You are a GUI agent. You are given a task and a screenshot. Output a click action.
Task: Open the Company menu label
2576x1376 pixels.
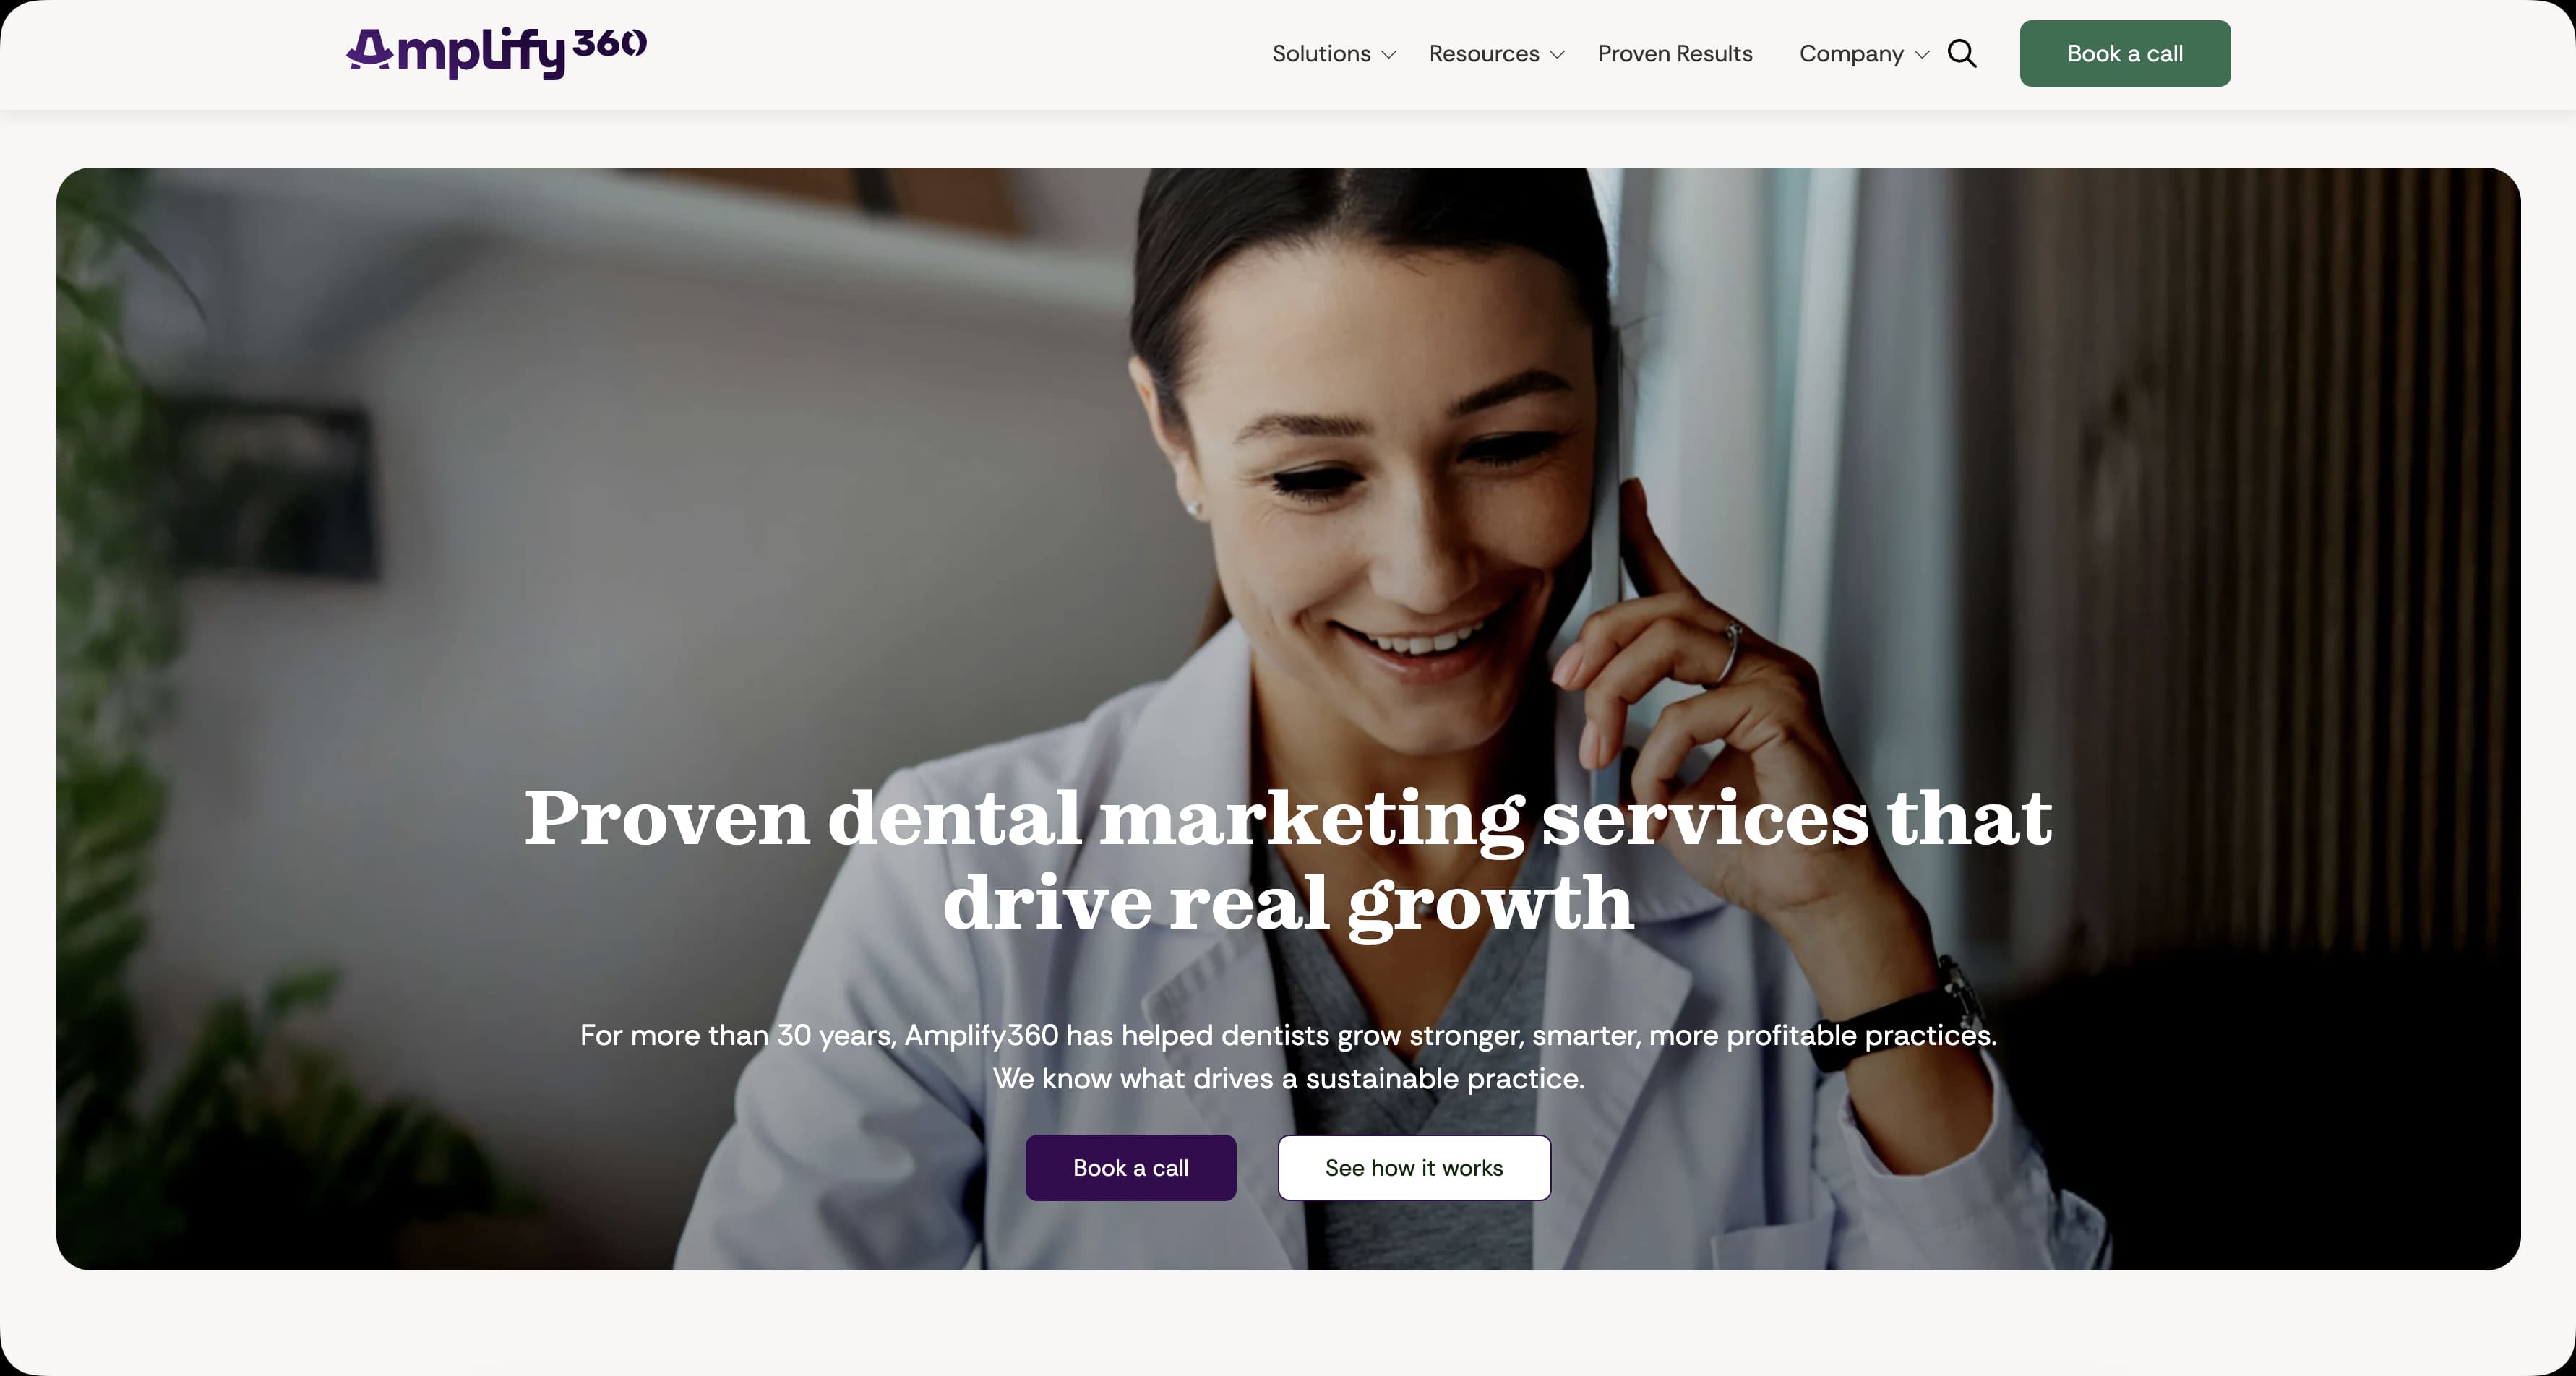point(1851,54)
